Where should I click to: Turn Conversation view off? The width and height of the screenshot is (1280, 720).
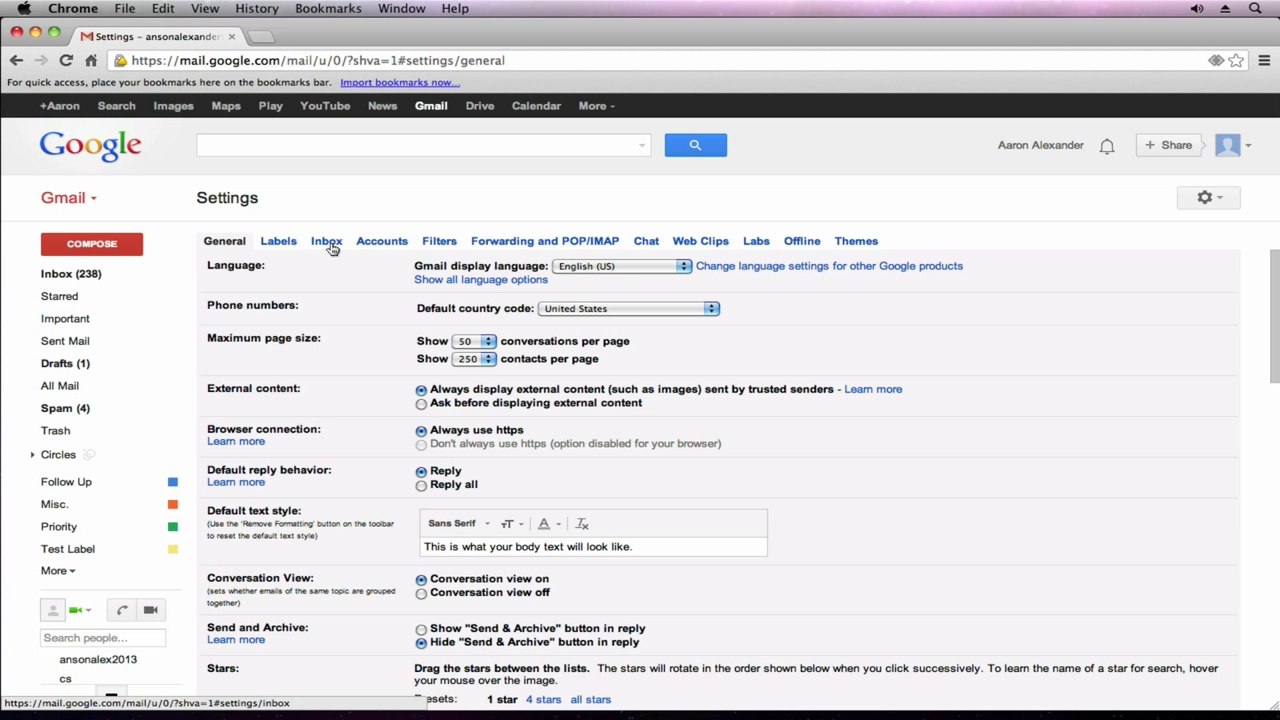click(x=421, y=594)
